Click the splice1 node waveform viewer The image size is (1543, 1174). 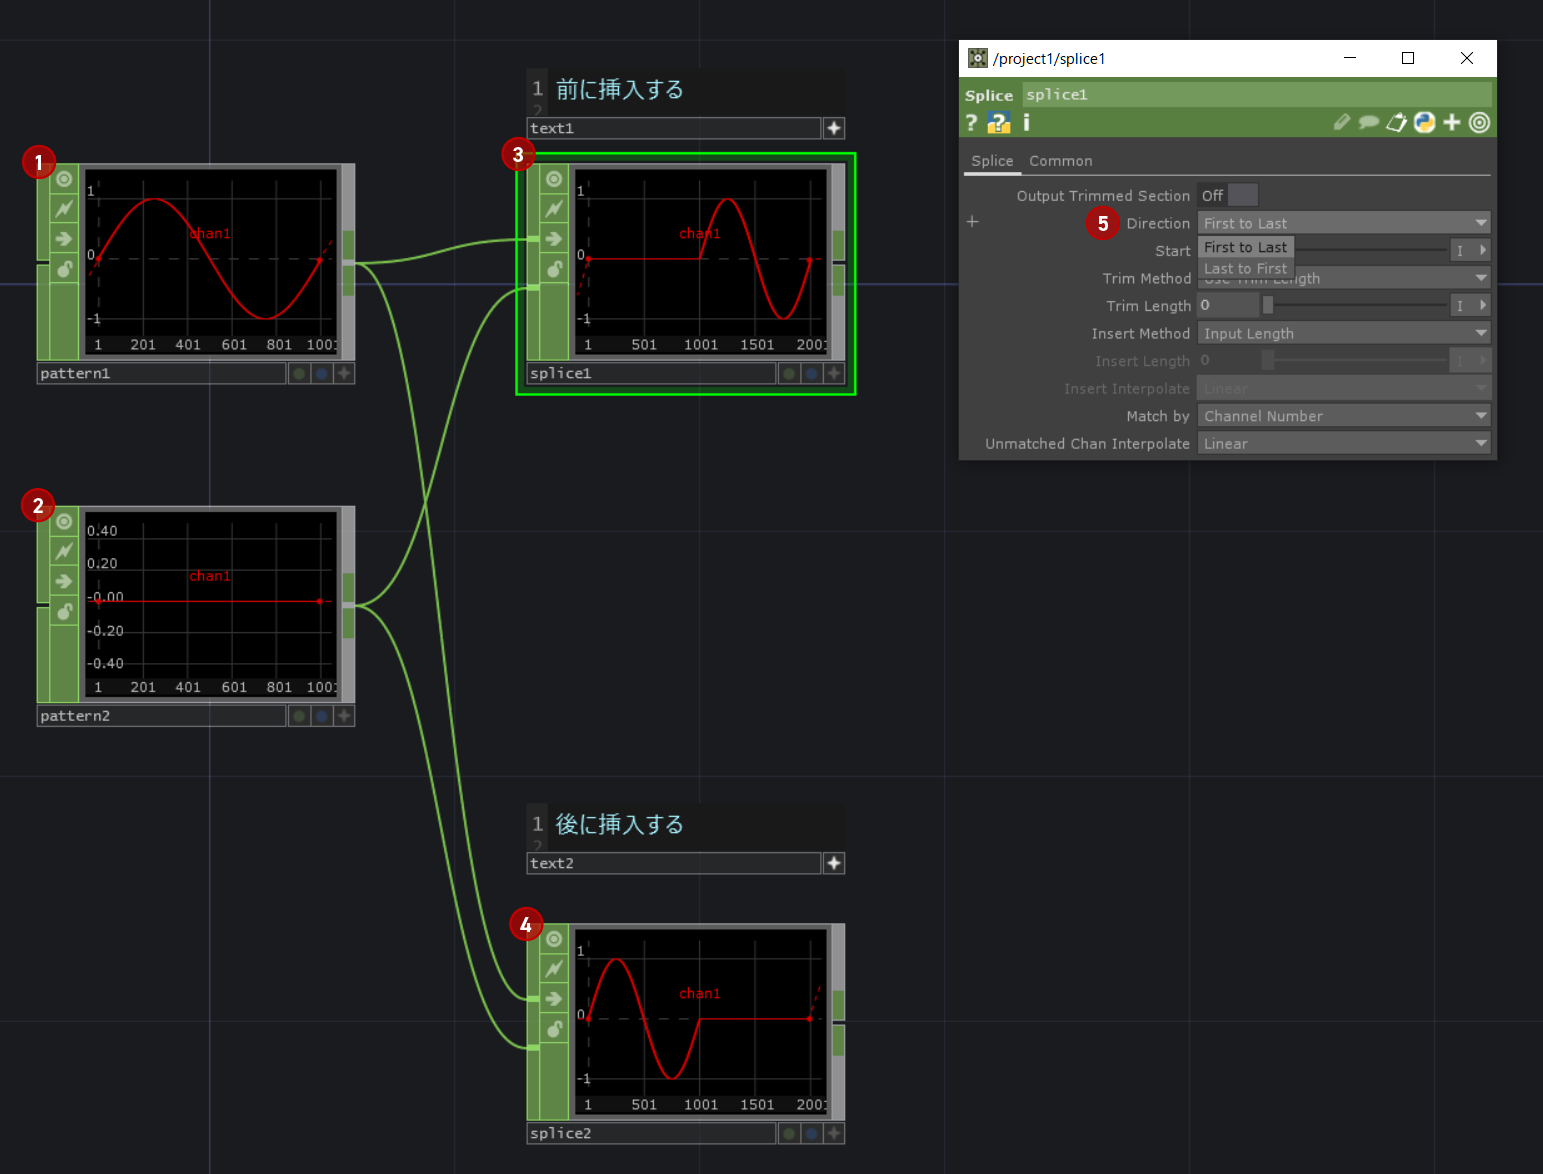(x=701, y=261)
